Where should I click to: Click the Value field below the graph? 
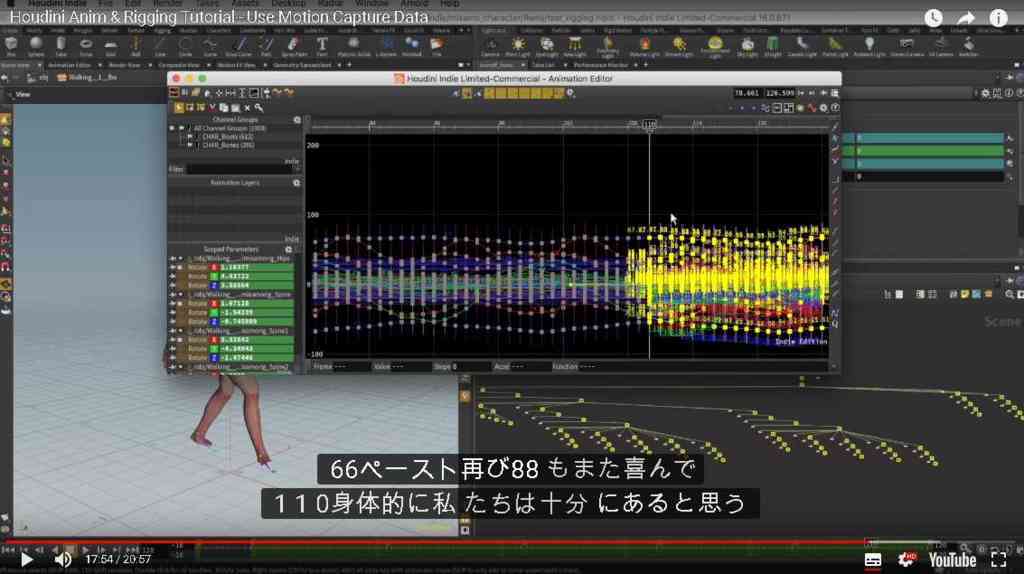411,367
